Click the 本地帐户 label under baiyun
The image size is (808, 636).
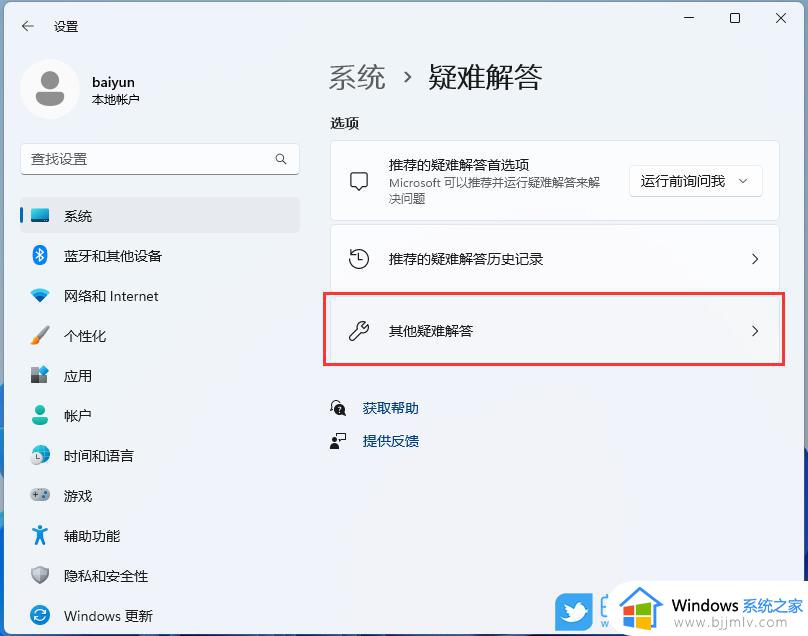[x=115, y=99]
